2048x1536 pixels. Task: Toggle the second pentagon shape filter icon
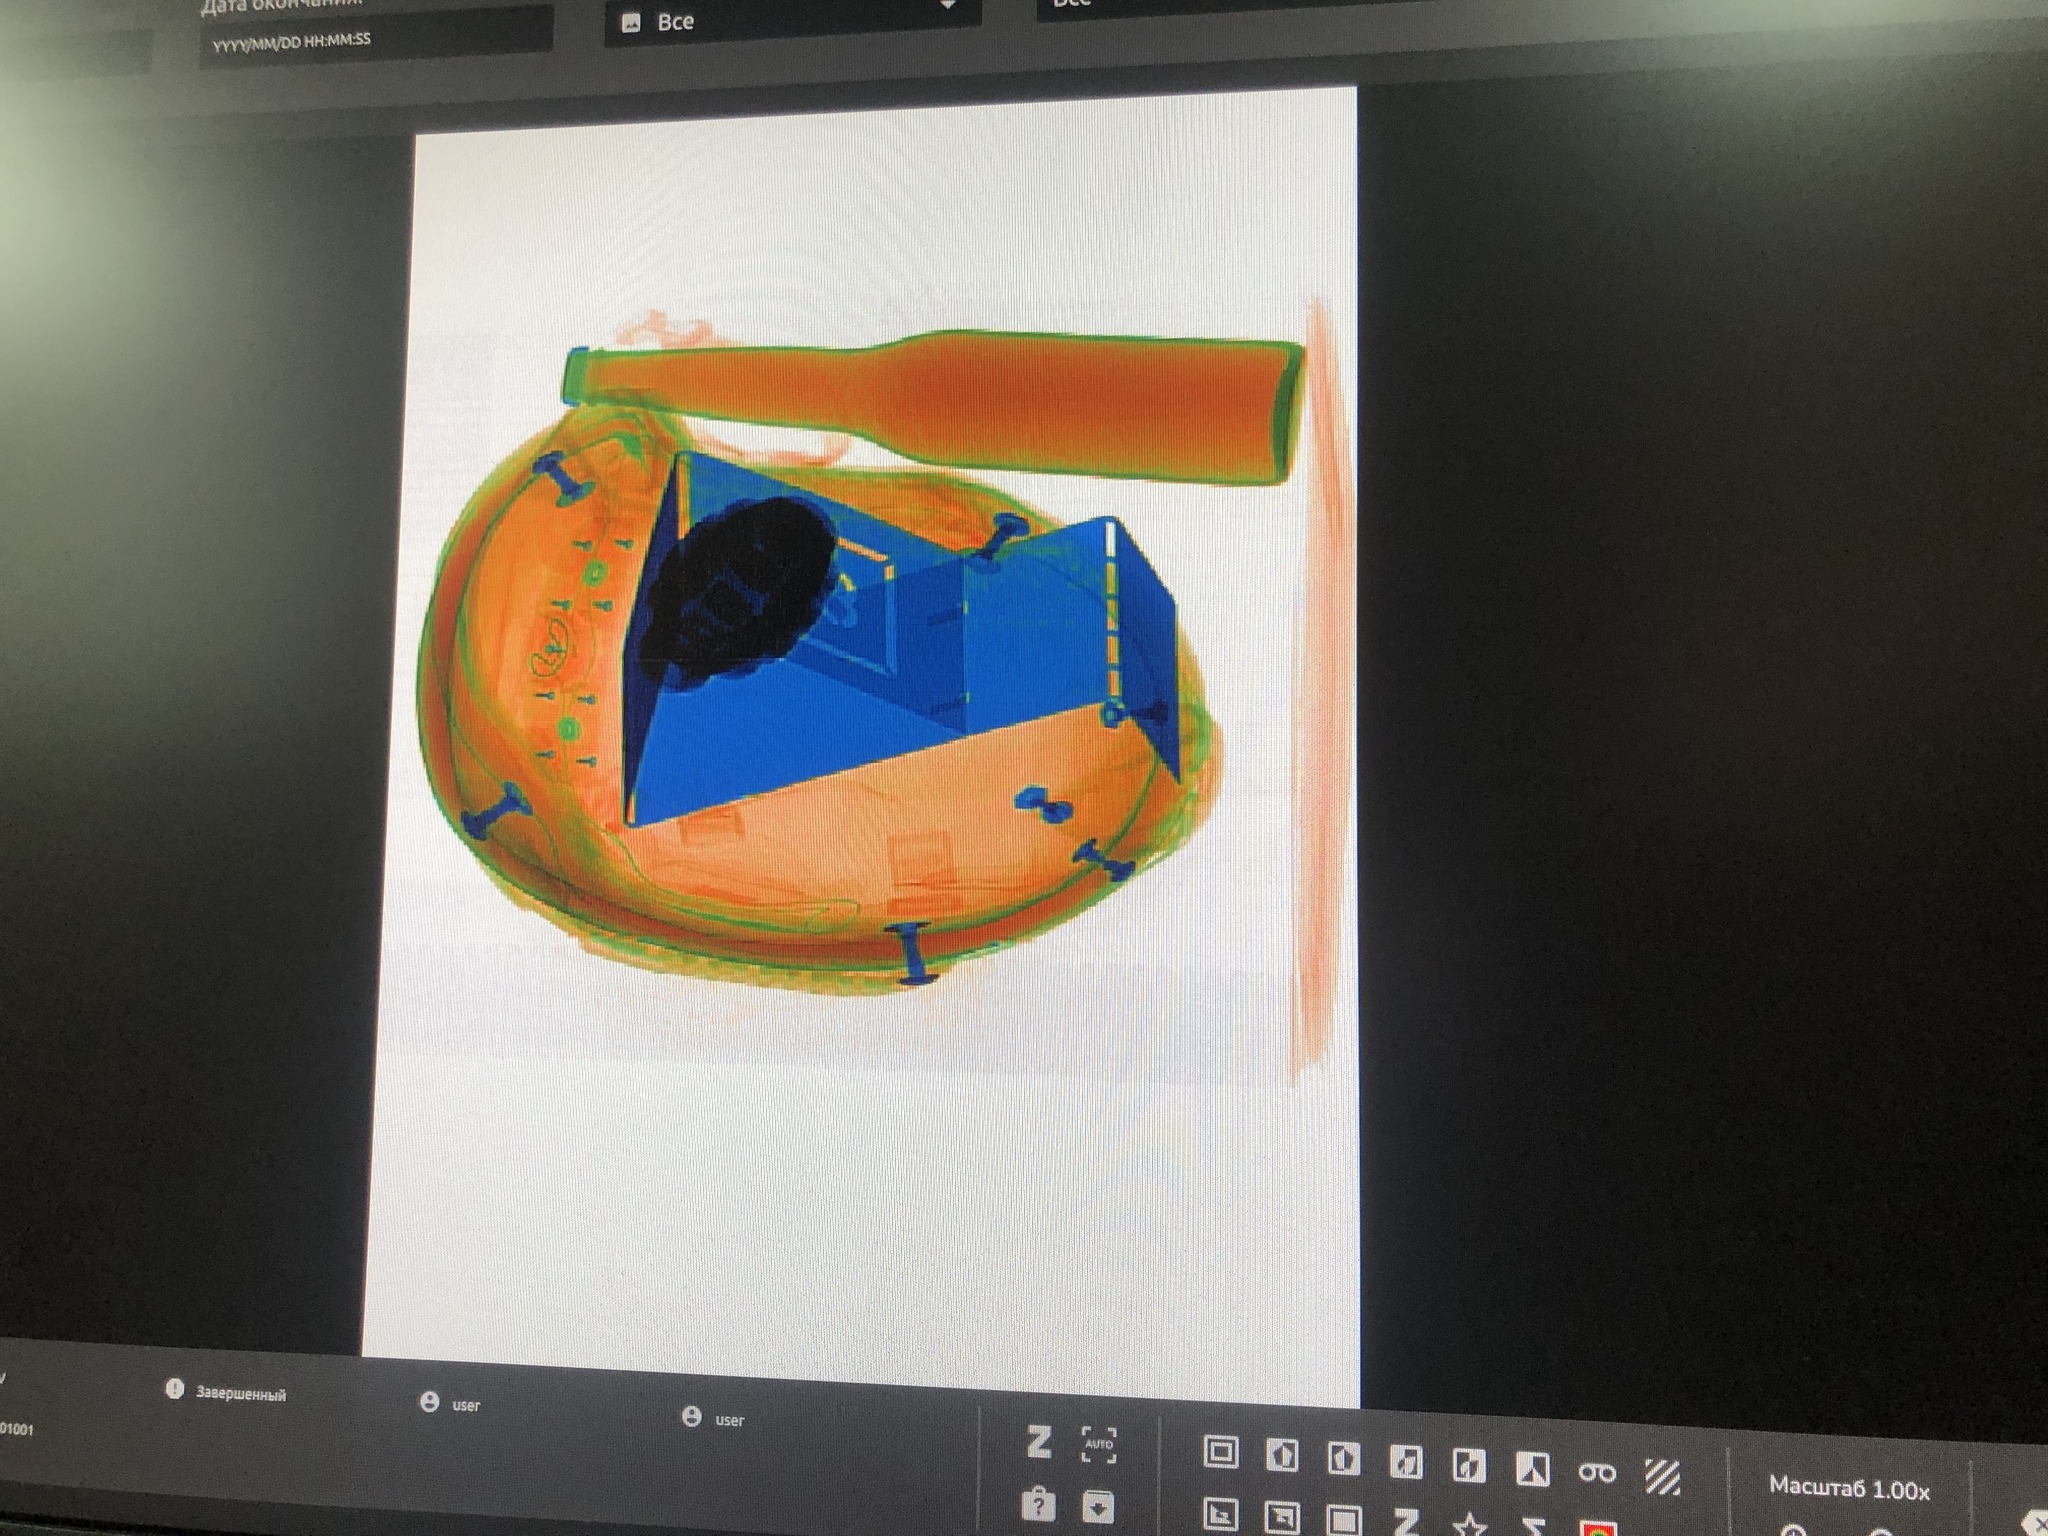(1343, 1458)
